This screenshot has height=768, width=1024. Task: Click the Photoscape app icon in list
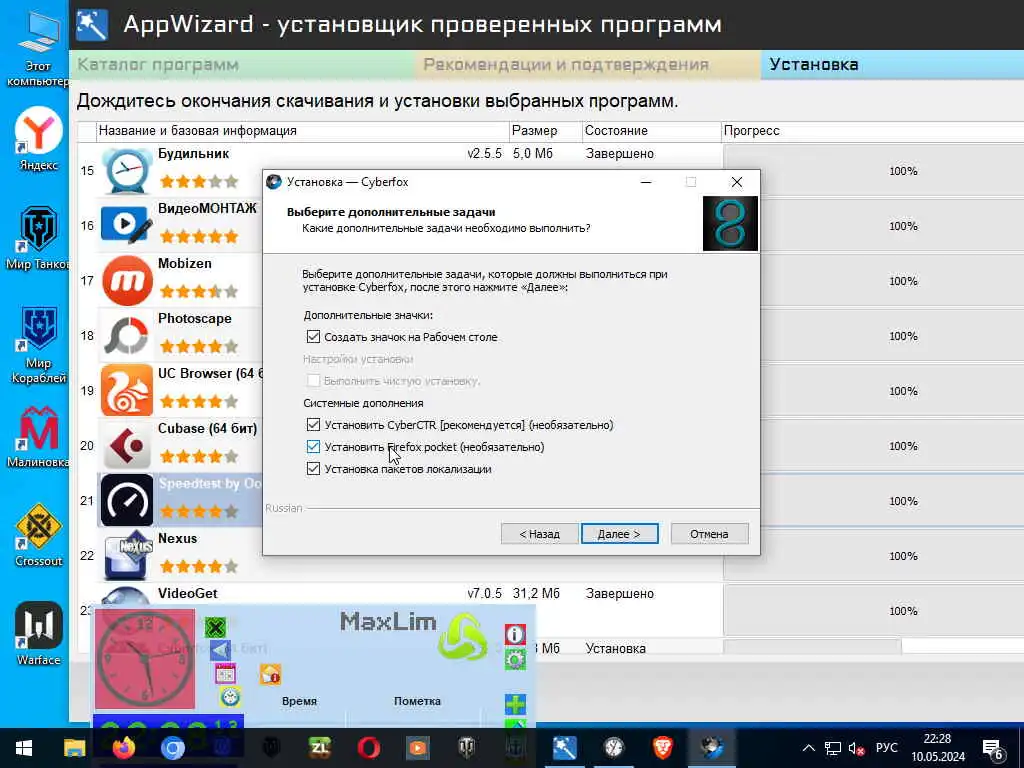click(127, 336)
